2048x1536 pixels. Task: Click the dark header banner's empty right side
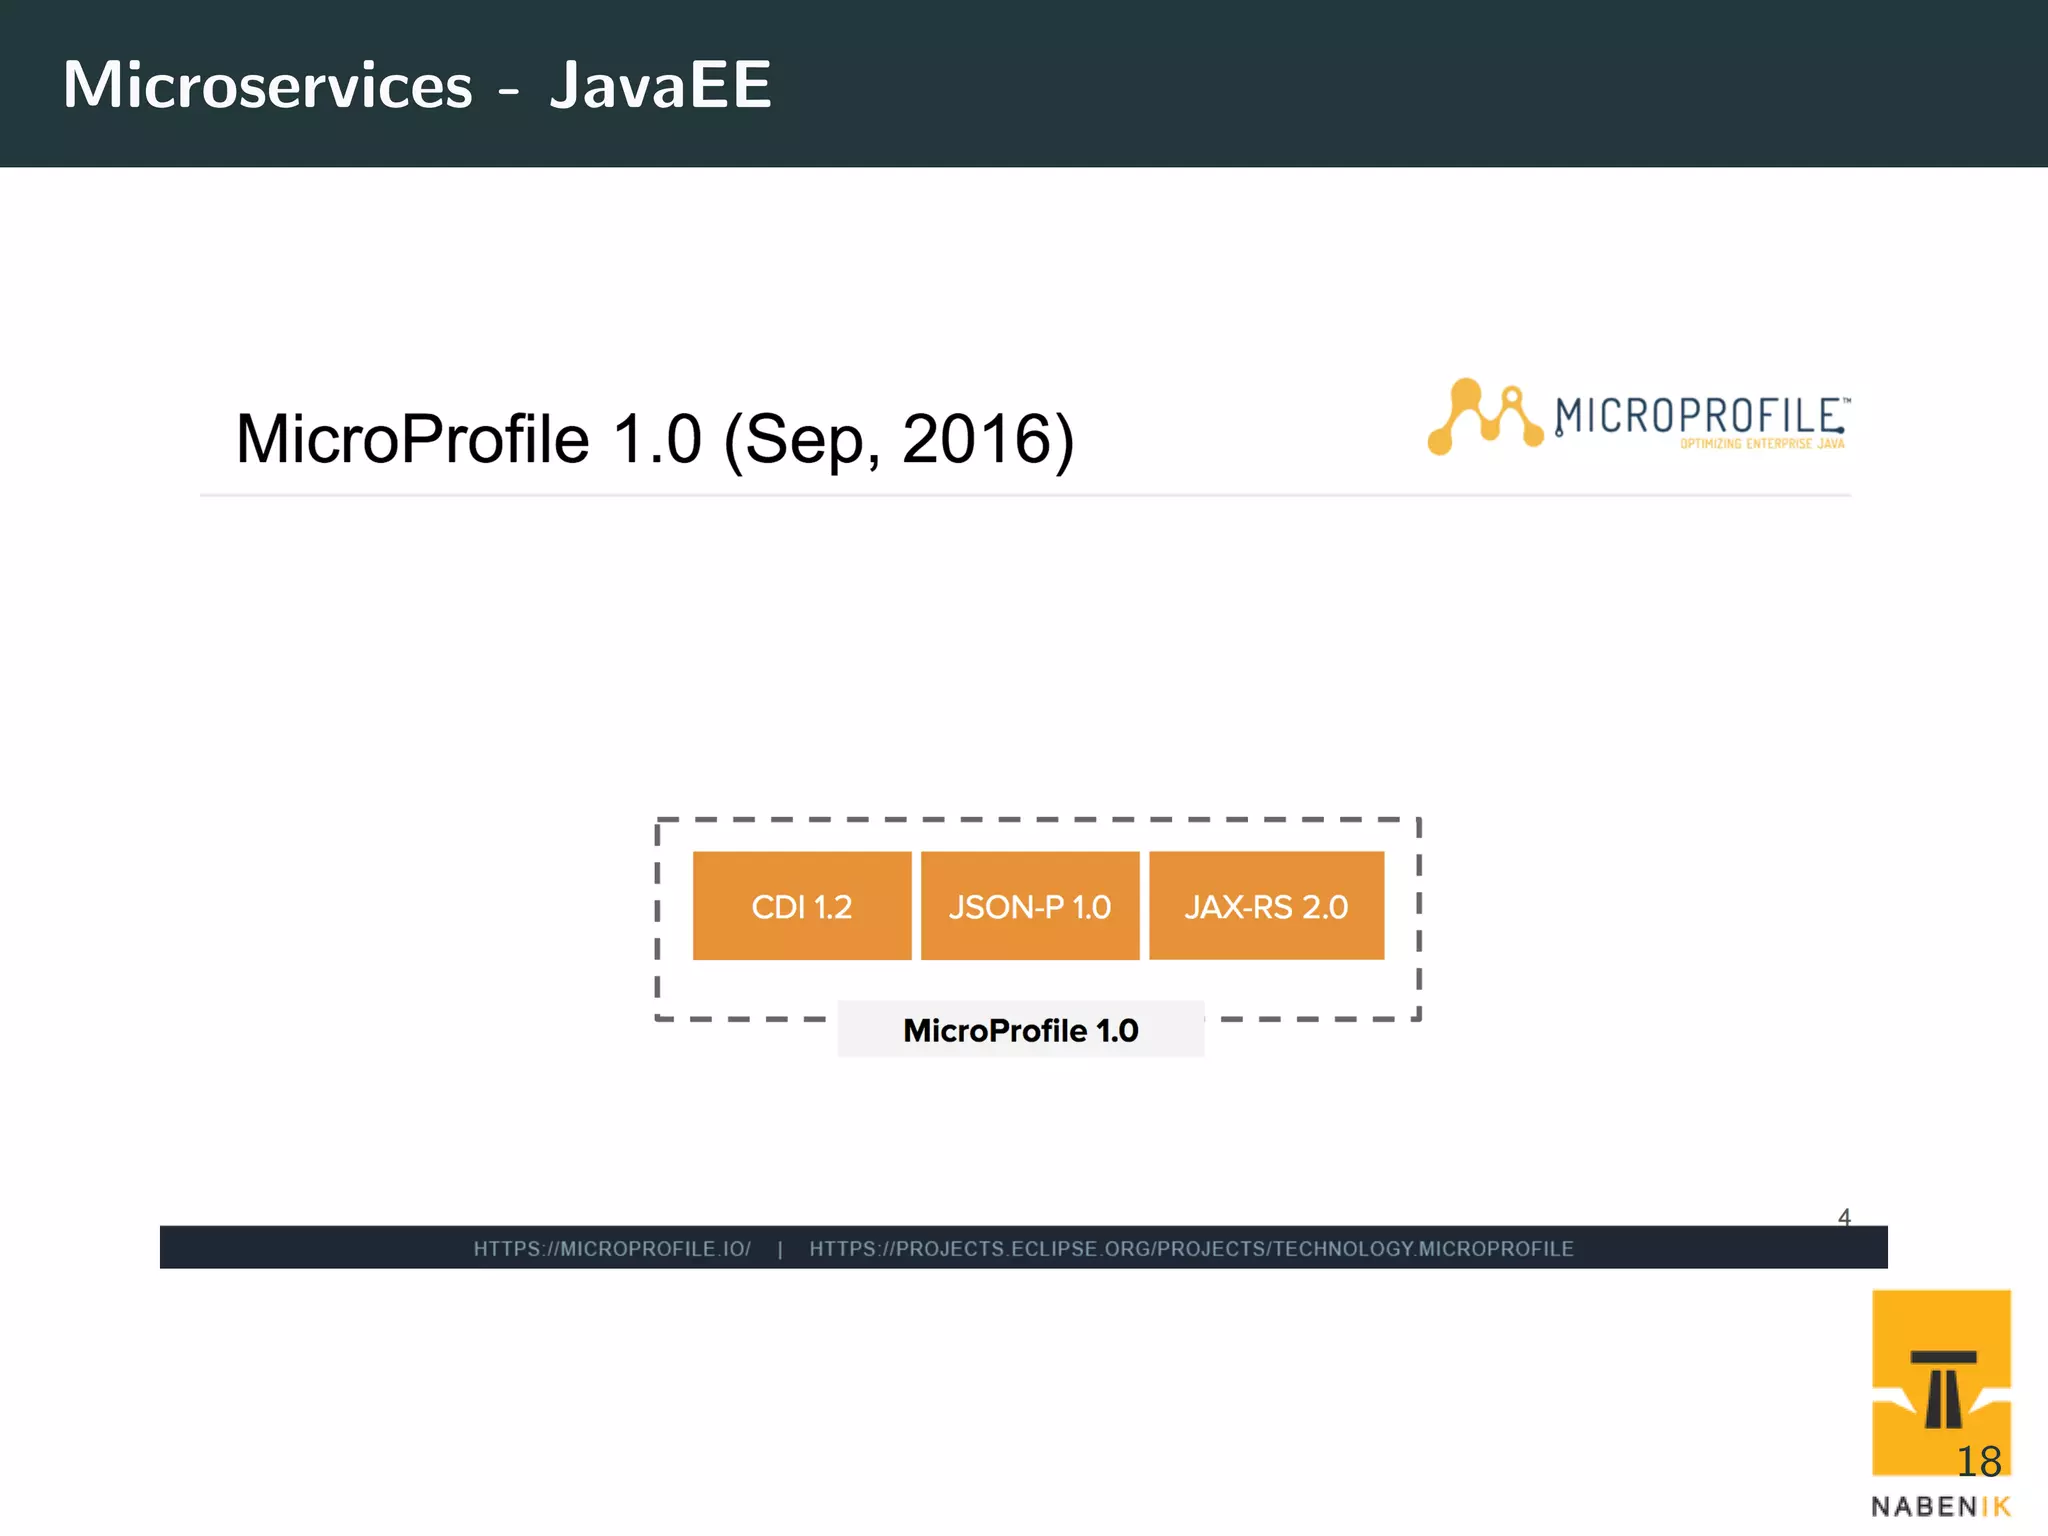[1500, 85]
